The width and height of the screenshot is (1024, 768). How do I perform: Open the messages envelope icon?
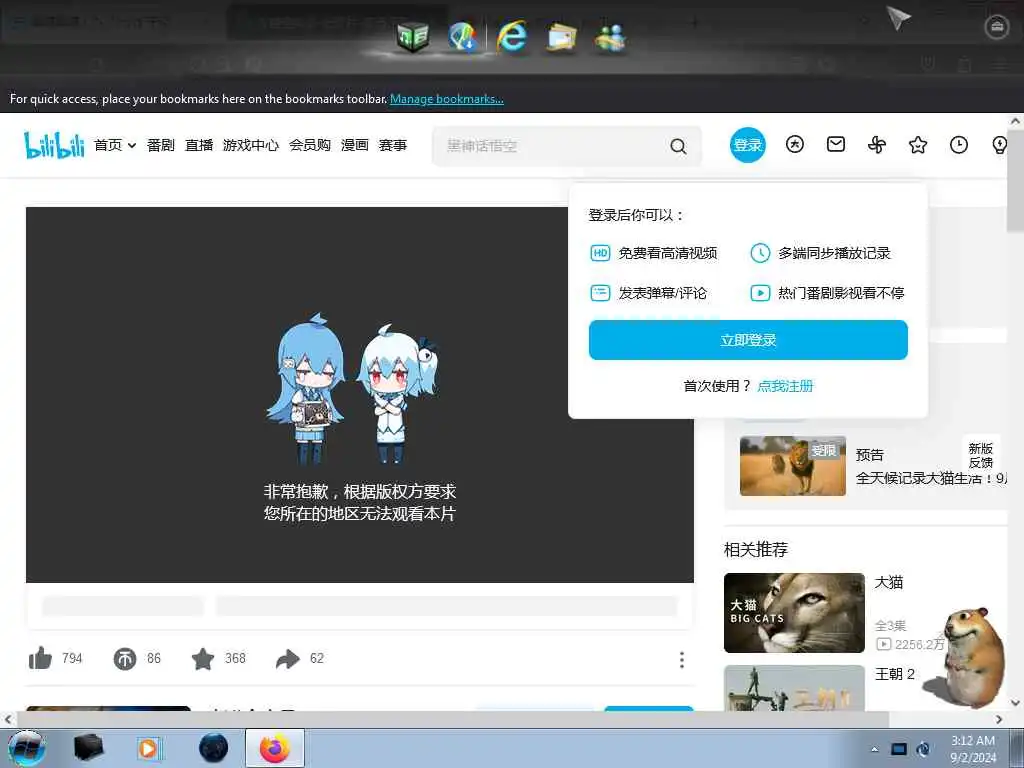(836, 144)
